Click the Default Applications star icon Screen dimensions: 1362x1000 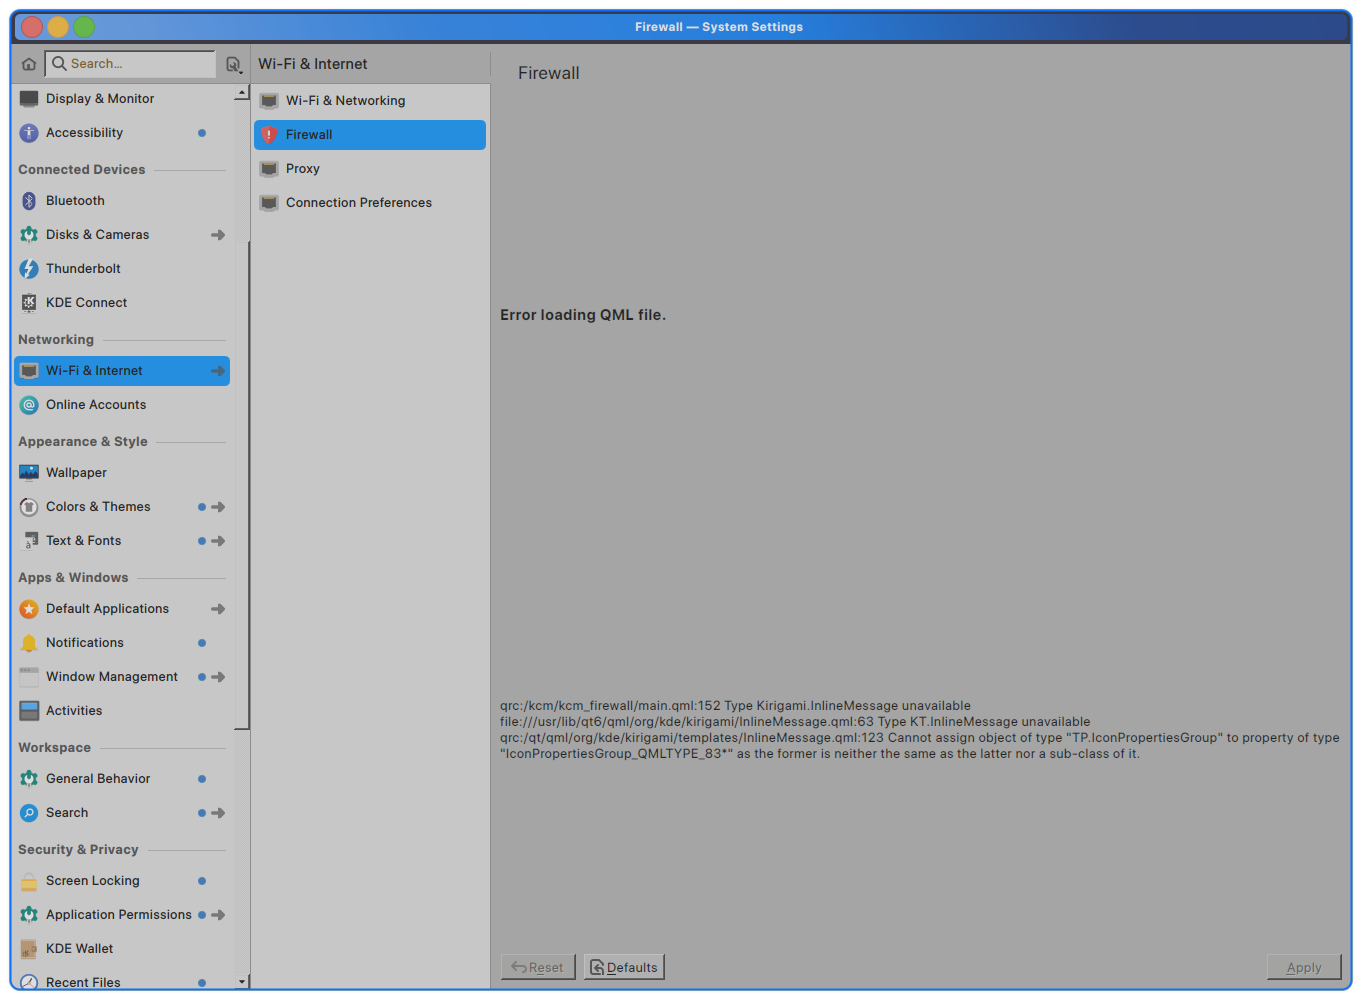click(x=29, y=609)
